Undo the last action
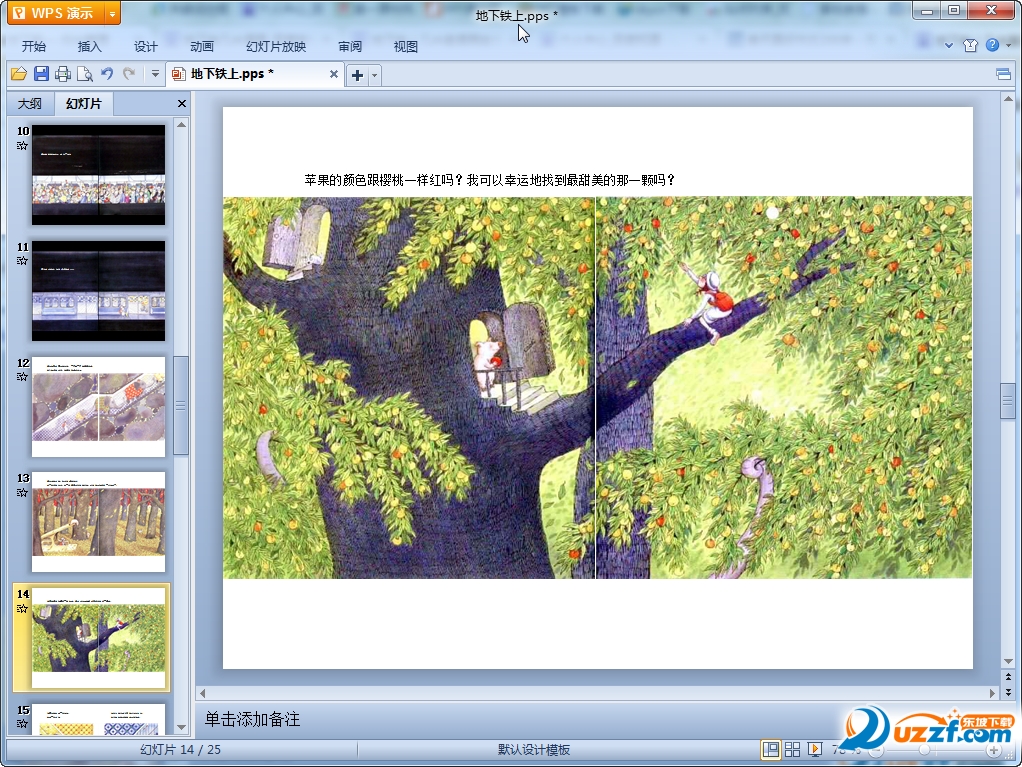 [x=107, y=74]
